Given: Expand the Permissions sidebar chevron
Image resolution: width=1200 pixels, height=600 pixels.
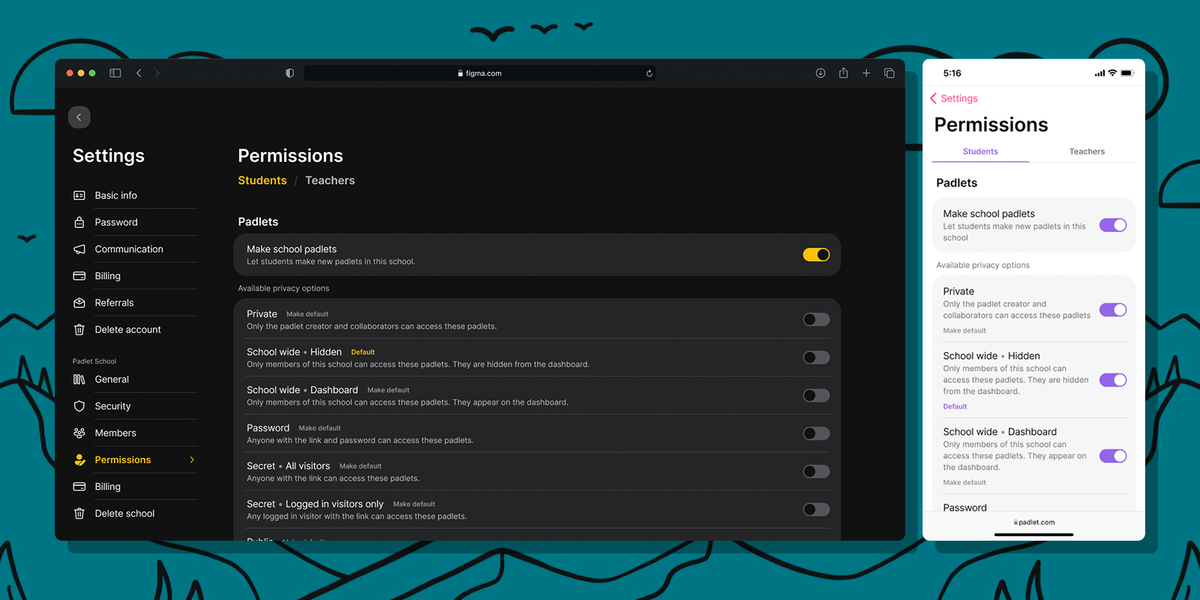Looking at the screenshot, I should (192, 460).
